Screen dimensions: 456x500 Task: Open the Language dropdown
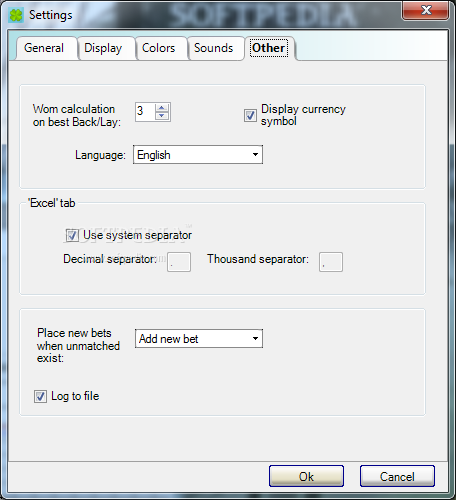tap(198, 155)
